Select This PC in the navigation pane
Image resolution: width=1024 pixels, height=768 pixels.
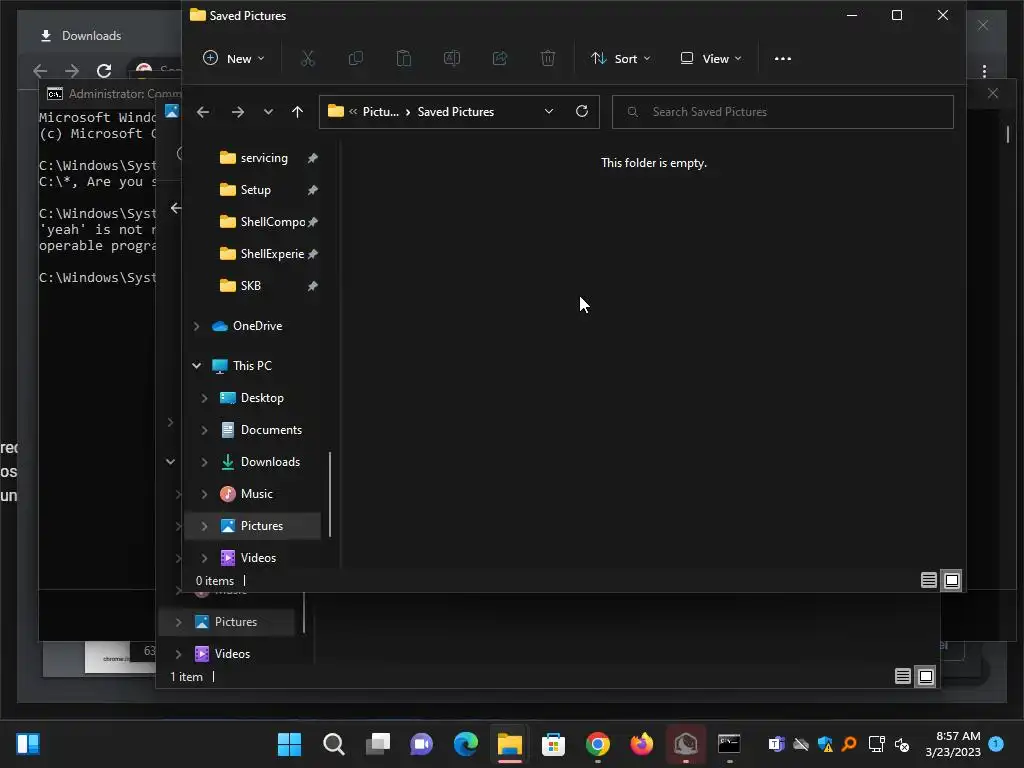252,366
